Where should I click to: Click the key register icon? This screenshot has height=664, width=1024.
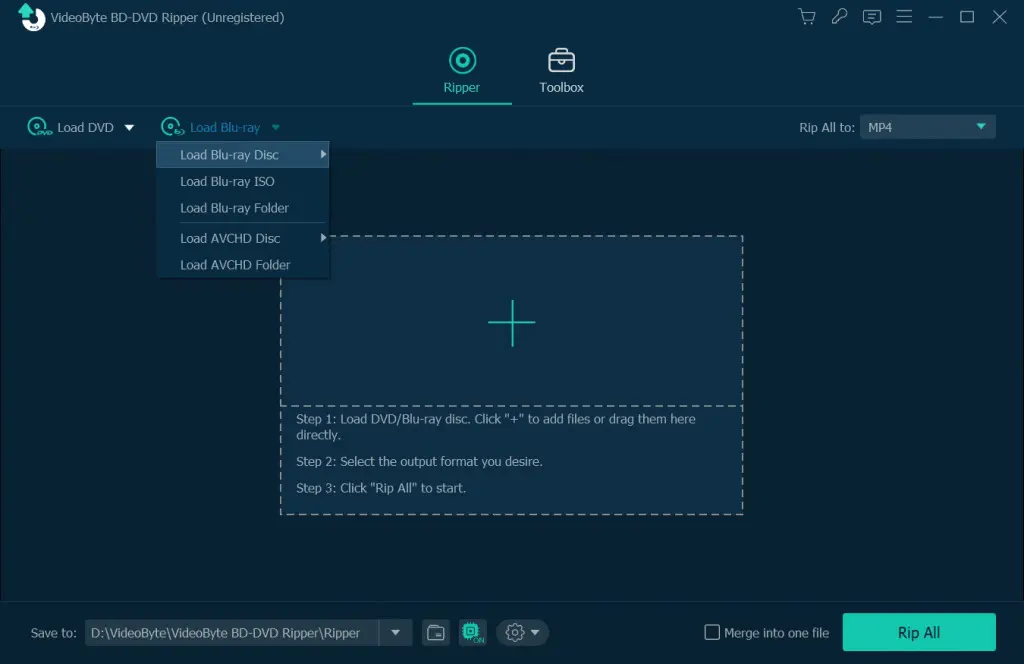click(839, 17)
